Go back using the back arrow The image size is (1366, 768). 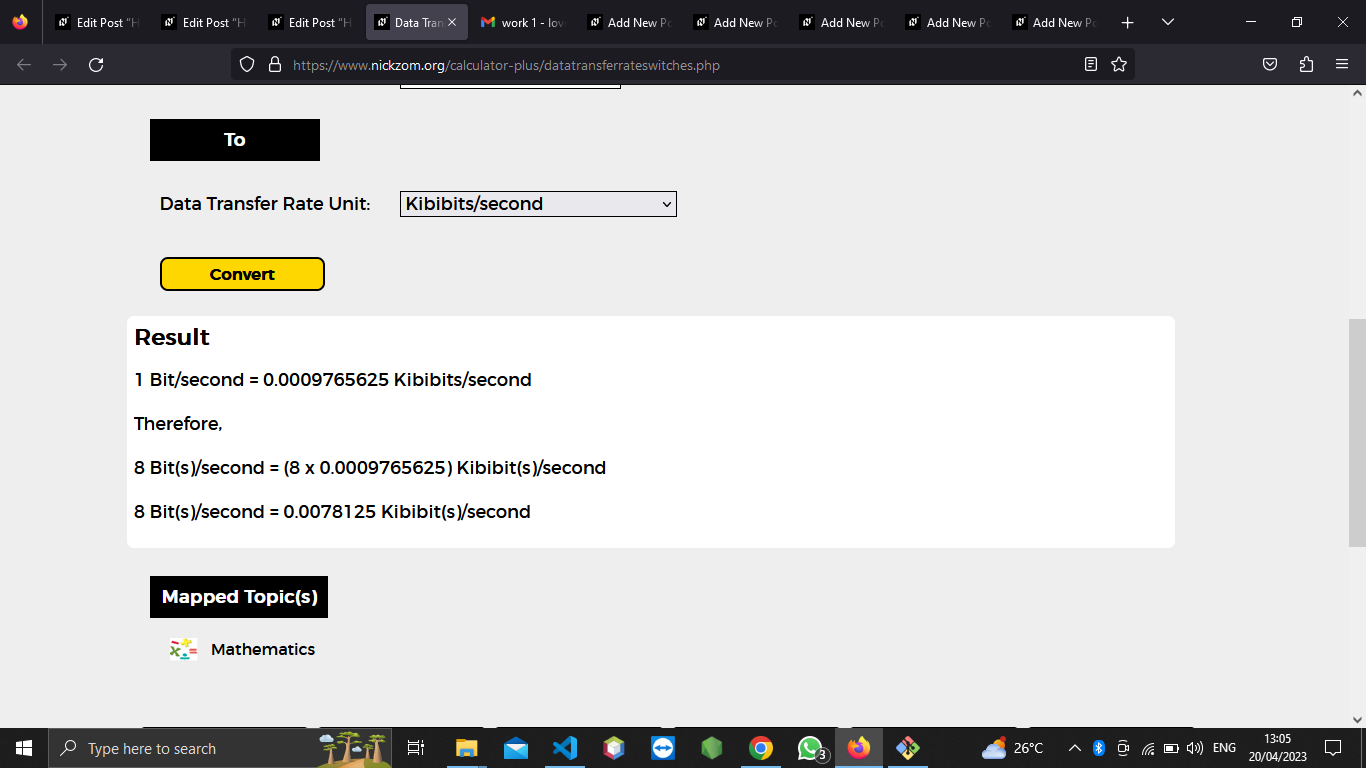[x=24, y=65]
